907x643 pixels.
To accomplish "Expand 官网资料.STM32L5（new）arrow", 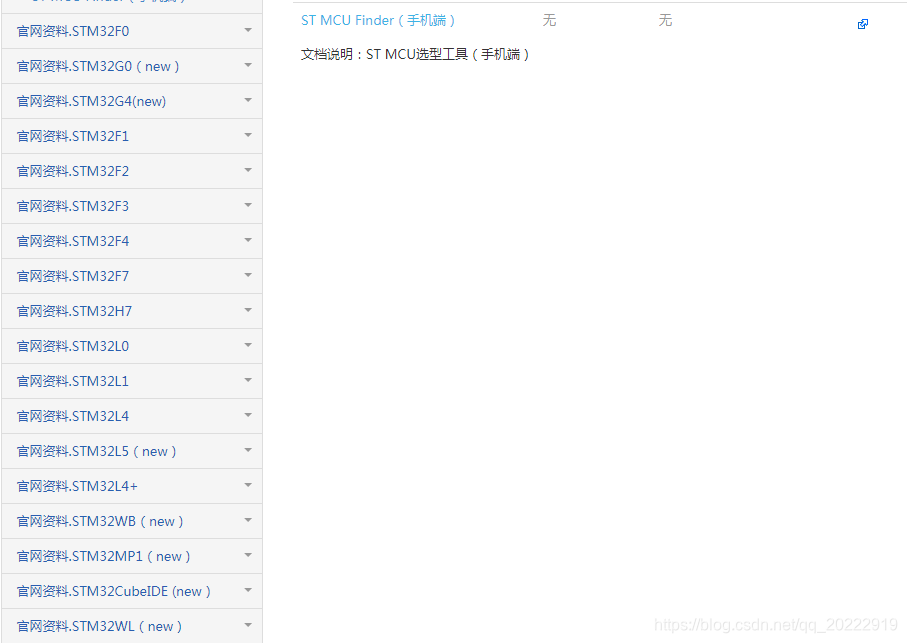I will click(248, 450).
